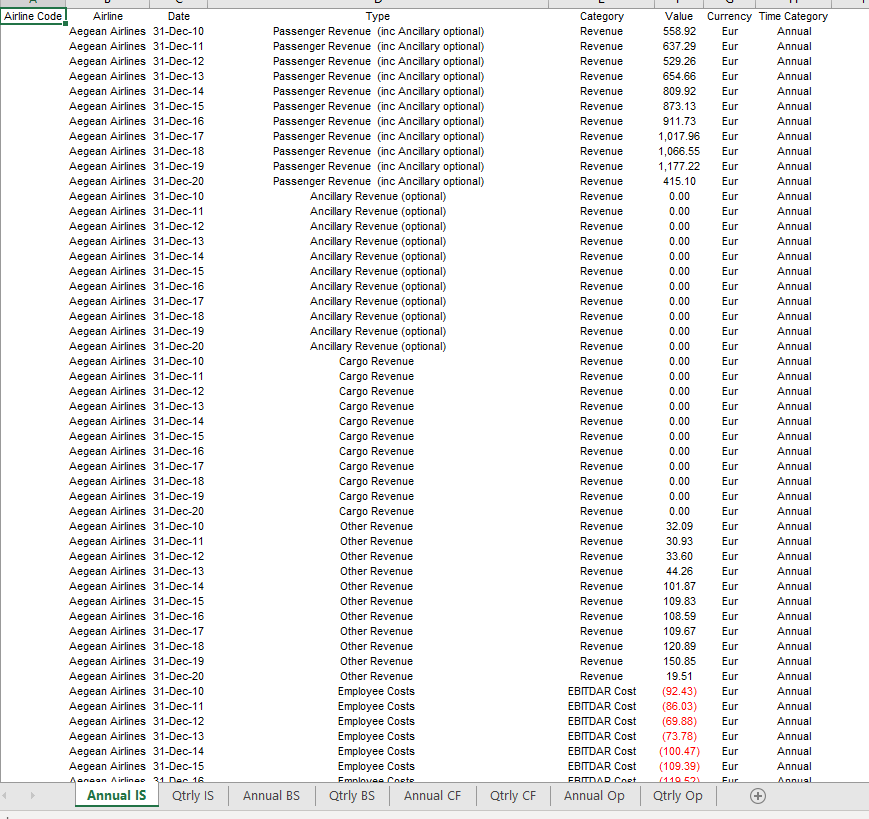This screenshot has width=869, height=819.
Task: Add a new sheet with the plus icon
Action: 758,796
